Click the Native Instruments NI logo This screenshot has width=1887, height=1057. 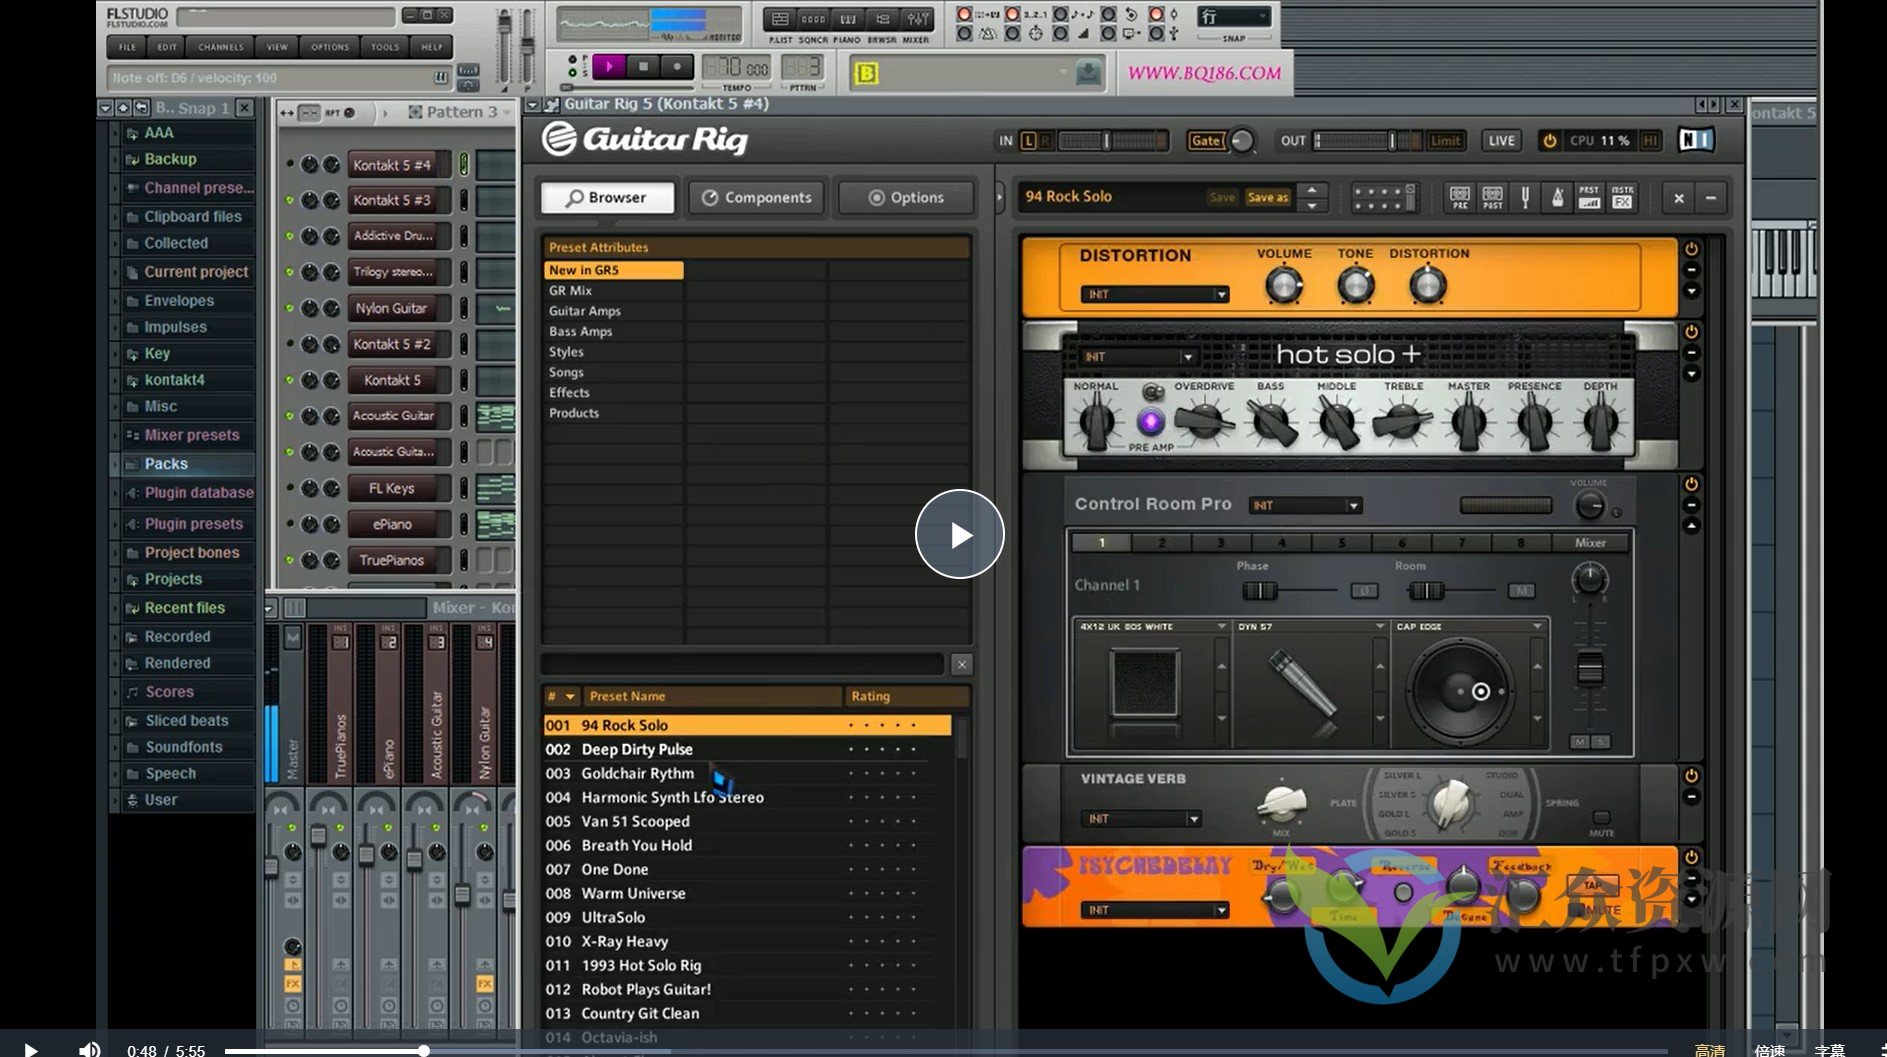click(1695, 140)
